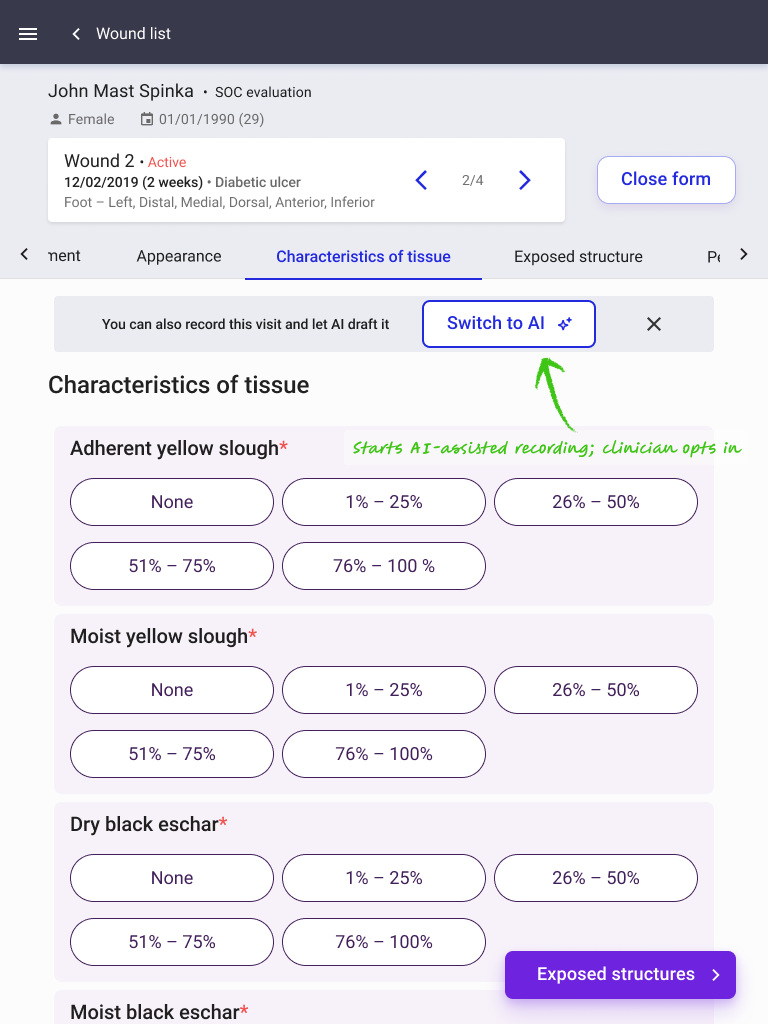Image resolution: width=768 pixels, height=1024 pixels.
Task: Select 1% – 25% for Dry black eschar
Action: [384, 878]
